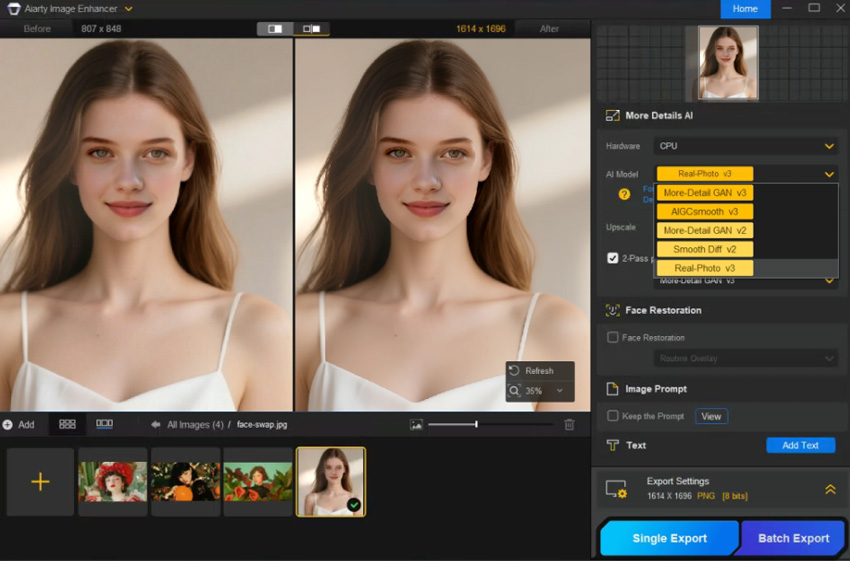Click the Single Export button
Image resolution: width=850 pixels, height=561 pixels.
(x=669, y=538)
